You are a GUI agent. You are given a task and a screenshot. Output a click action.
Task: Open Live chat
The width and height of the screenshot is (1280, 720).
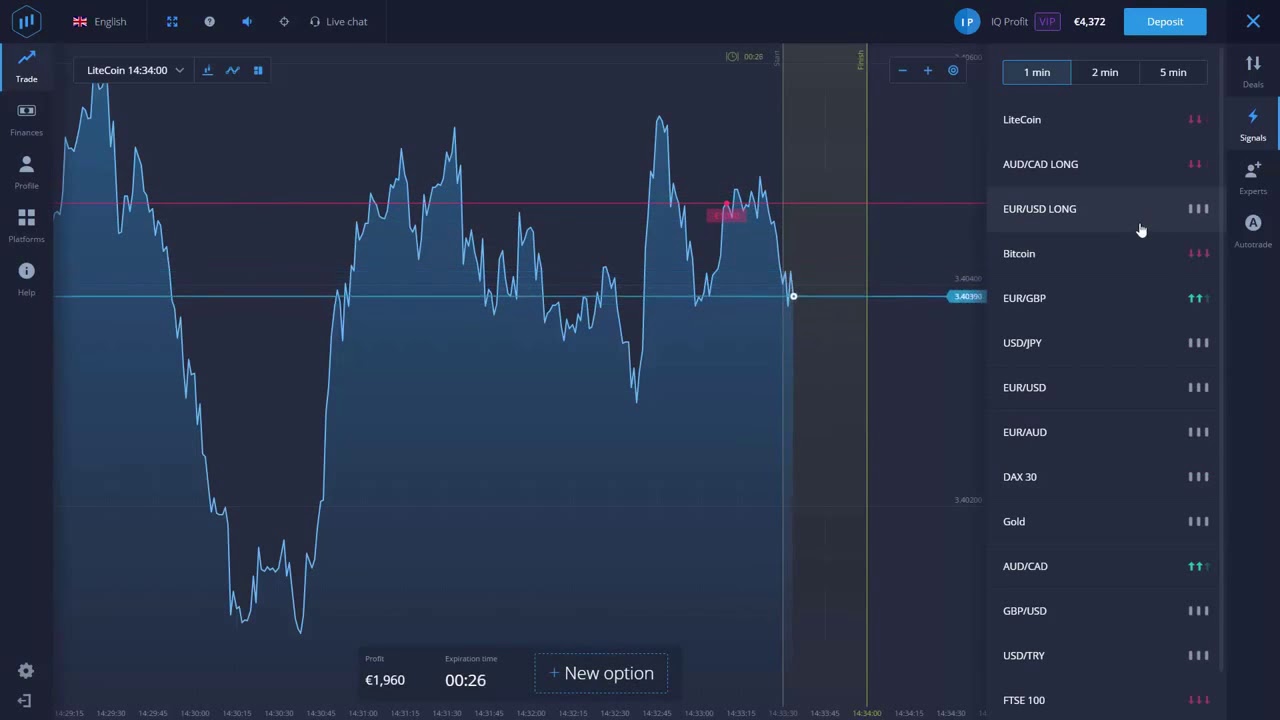[338, 21]
